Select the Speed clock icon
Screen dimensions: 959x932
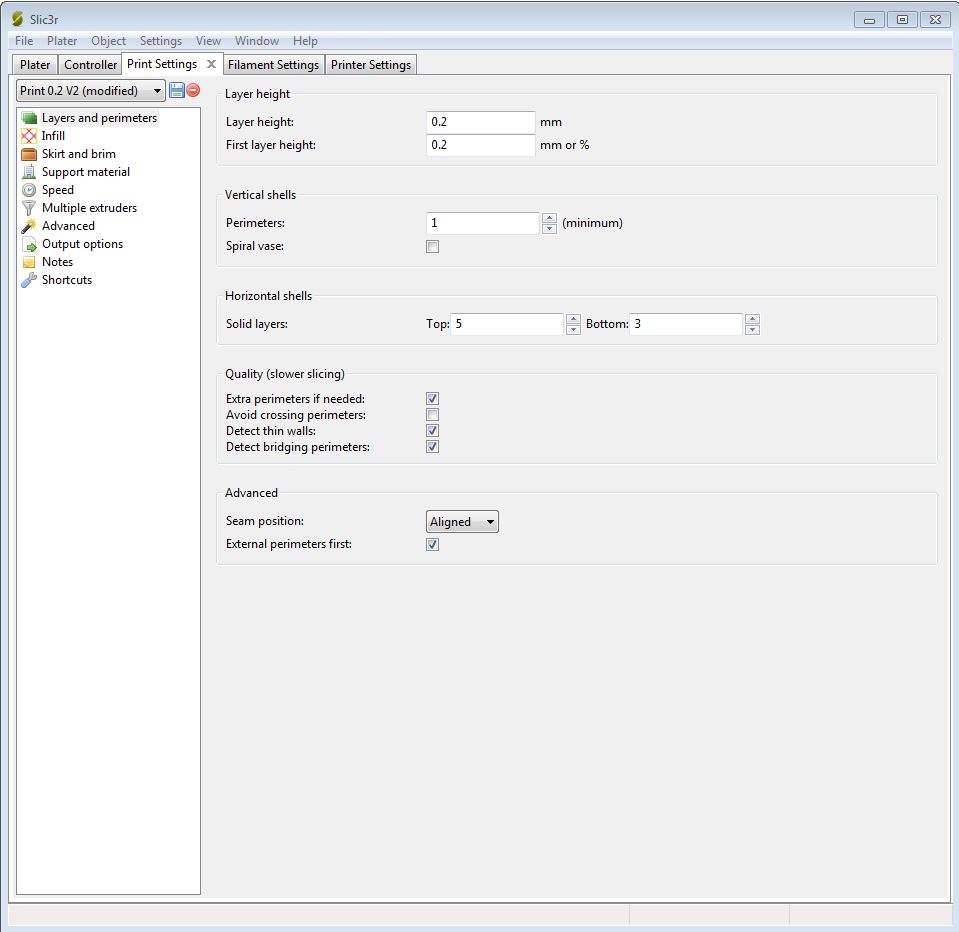tap(29, 190)
